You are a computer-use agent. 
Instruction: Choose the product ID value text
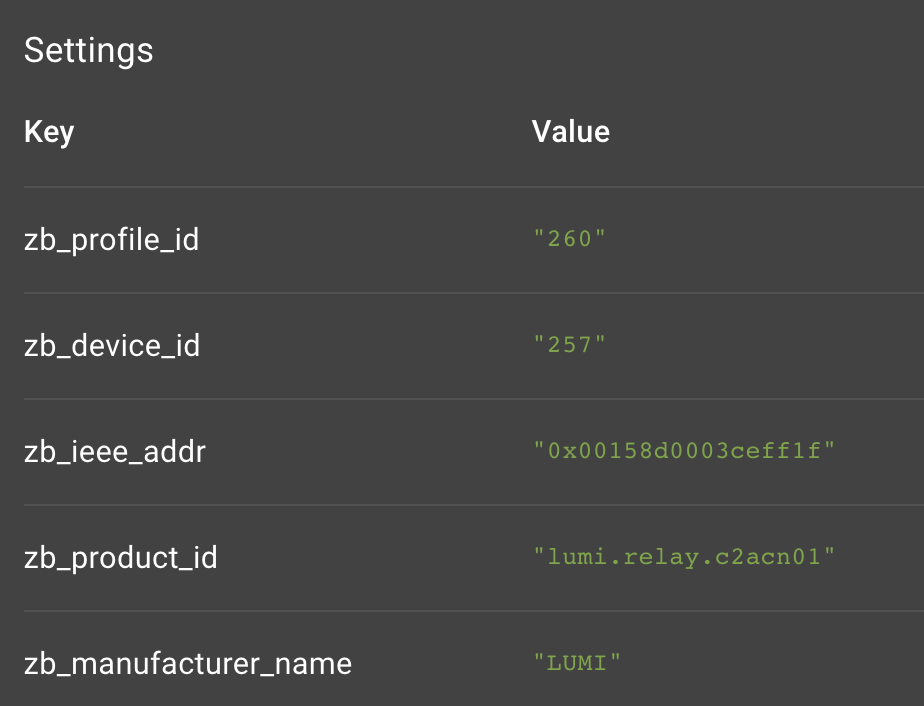click(684, 558)
